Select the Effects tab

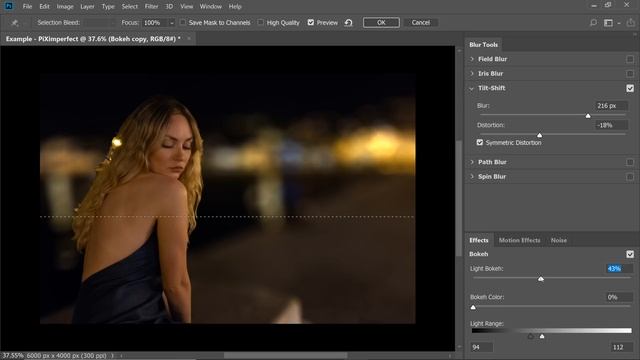coord(479,240)
